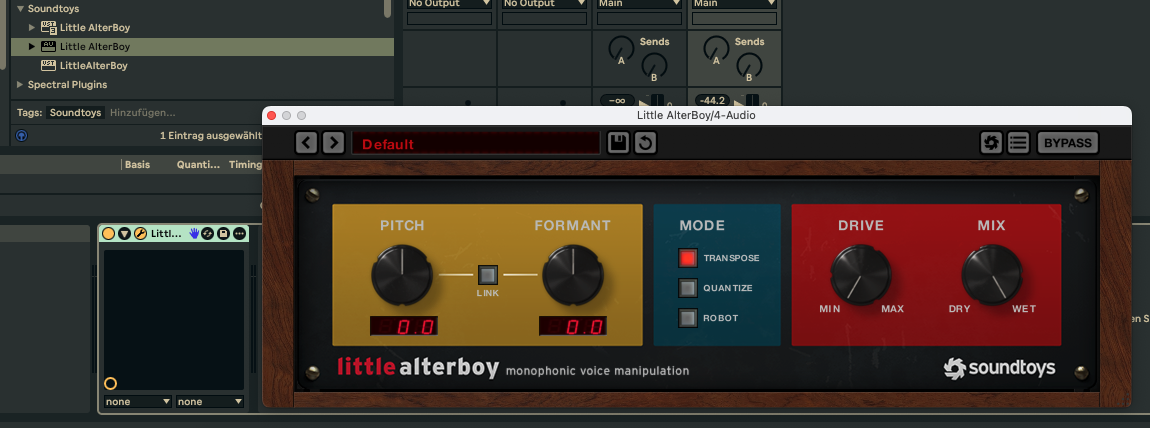
Task: Fold the Littl... device with triangle button
Action: [x=124, y=234]
